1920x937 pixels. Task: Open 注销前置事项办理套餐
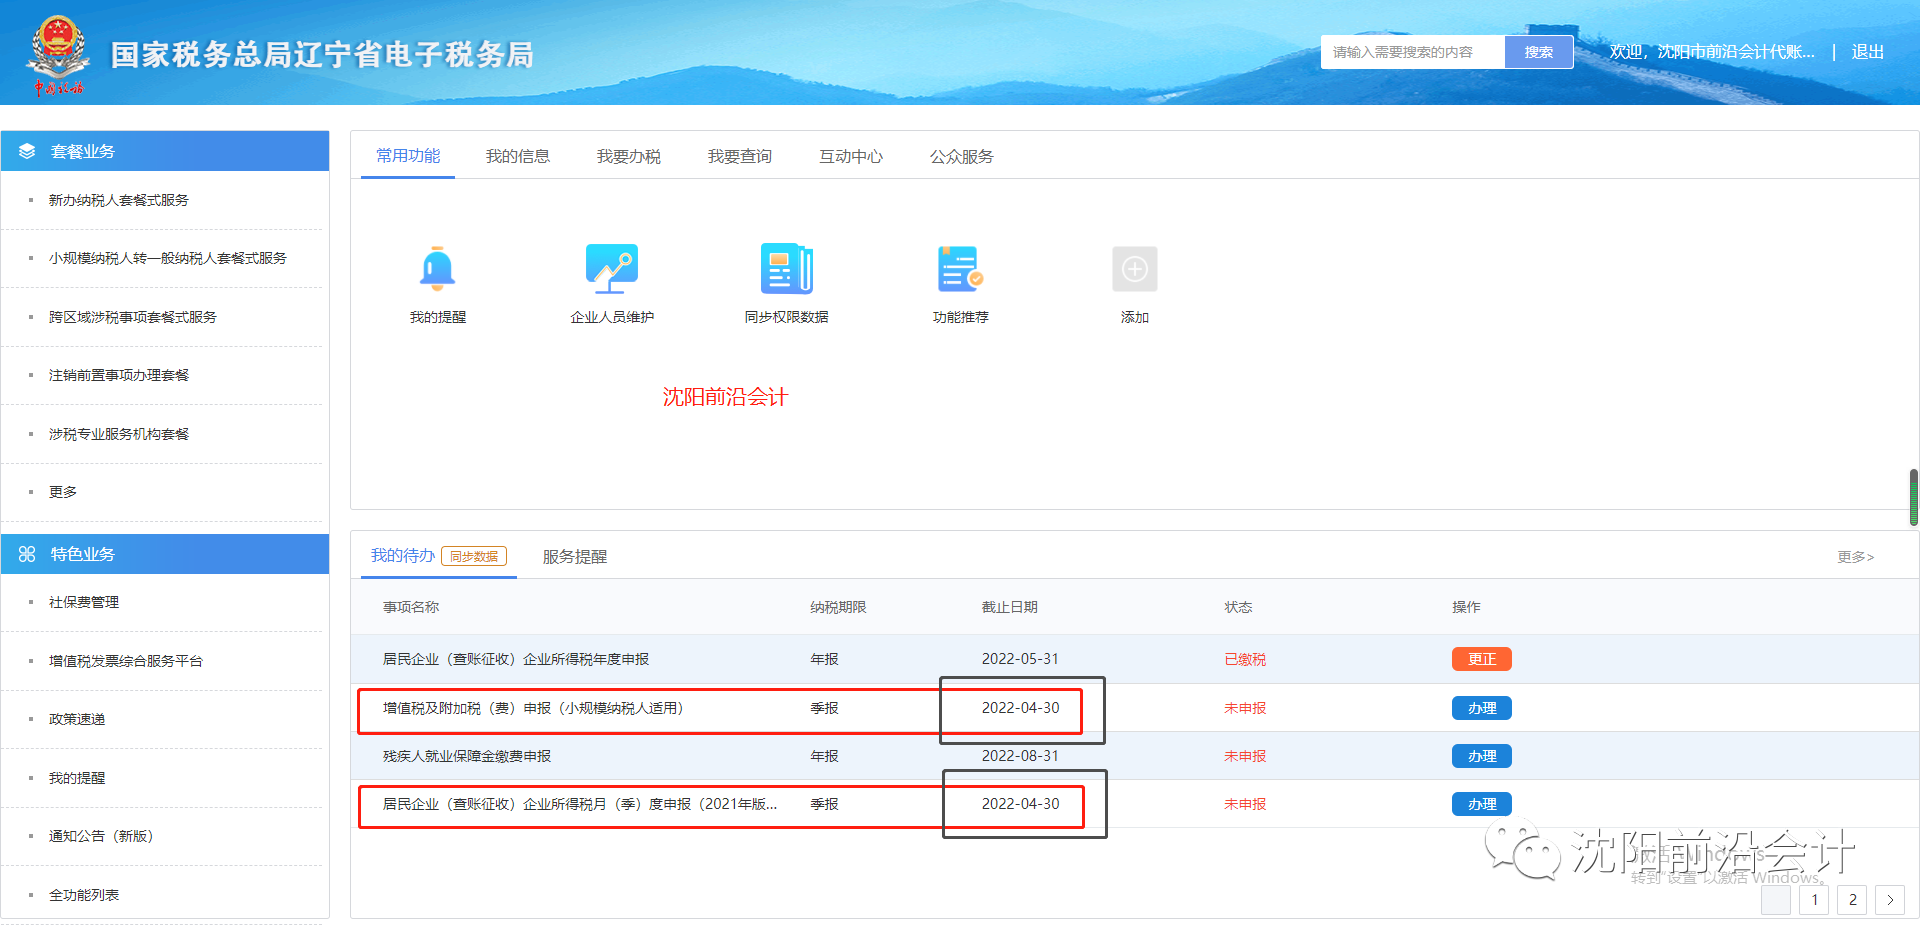119,375
